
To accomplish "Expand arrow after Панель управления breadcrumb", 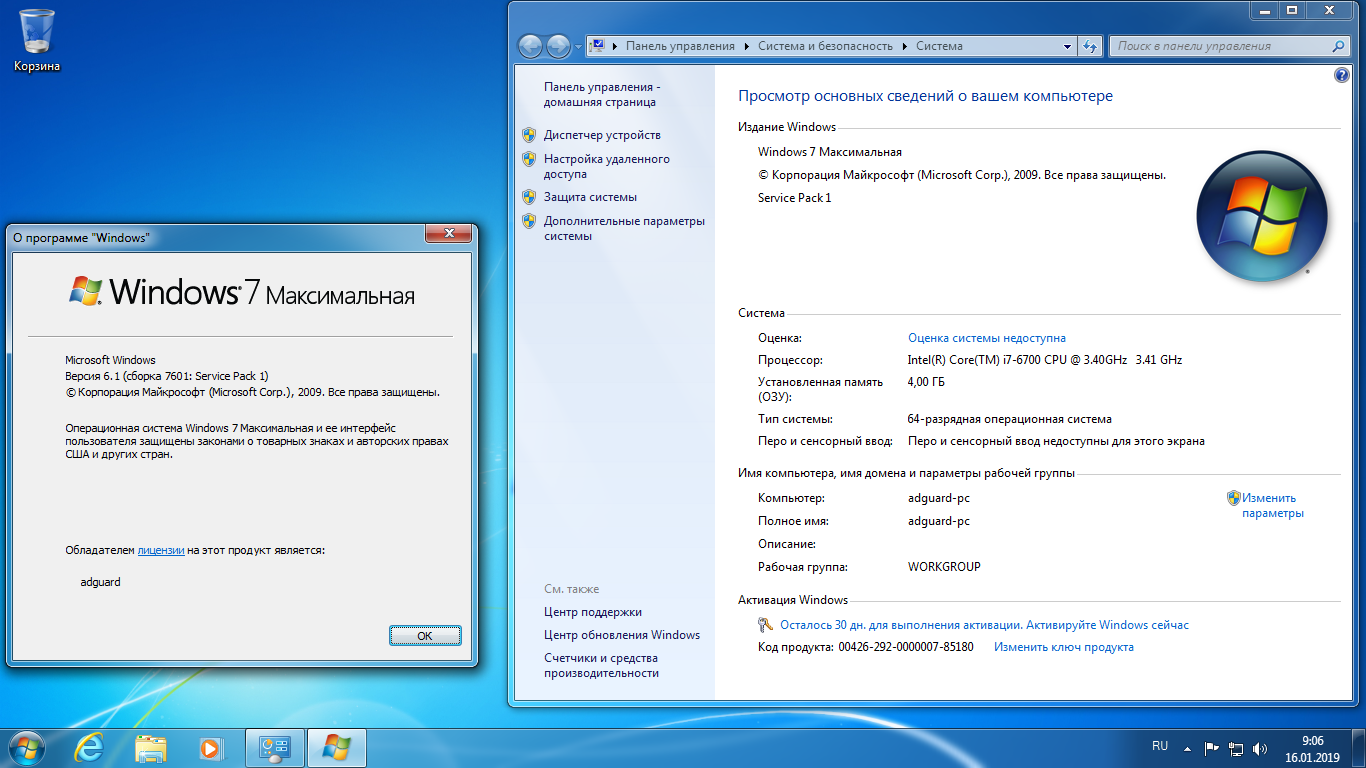I will pos(746,46).
